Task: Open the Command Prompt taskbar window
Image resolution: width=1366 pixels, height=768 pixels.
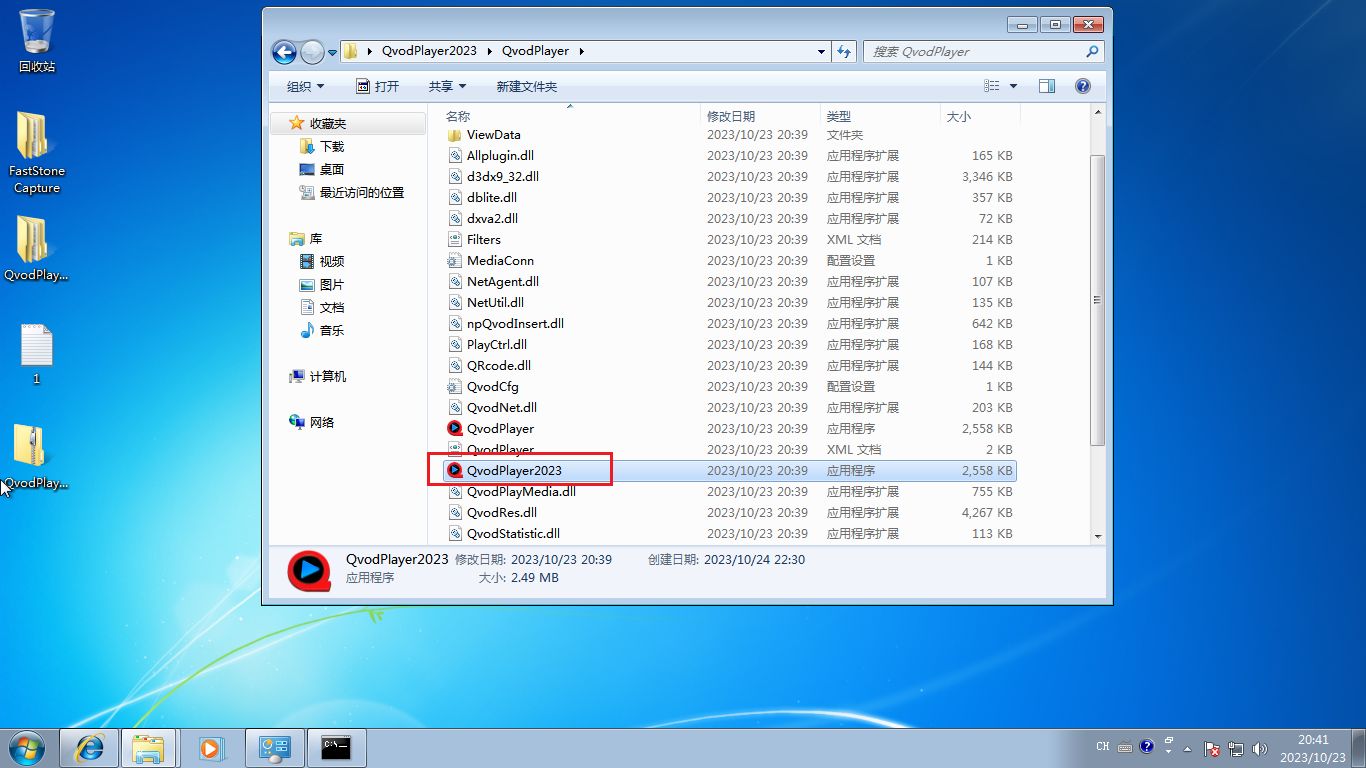Action: pos(336,747)
